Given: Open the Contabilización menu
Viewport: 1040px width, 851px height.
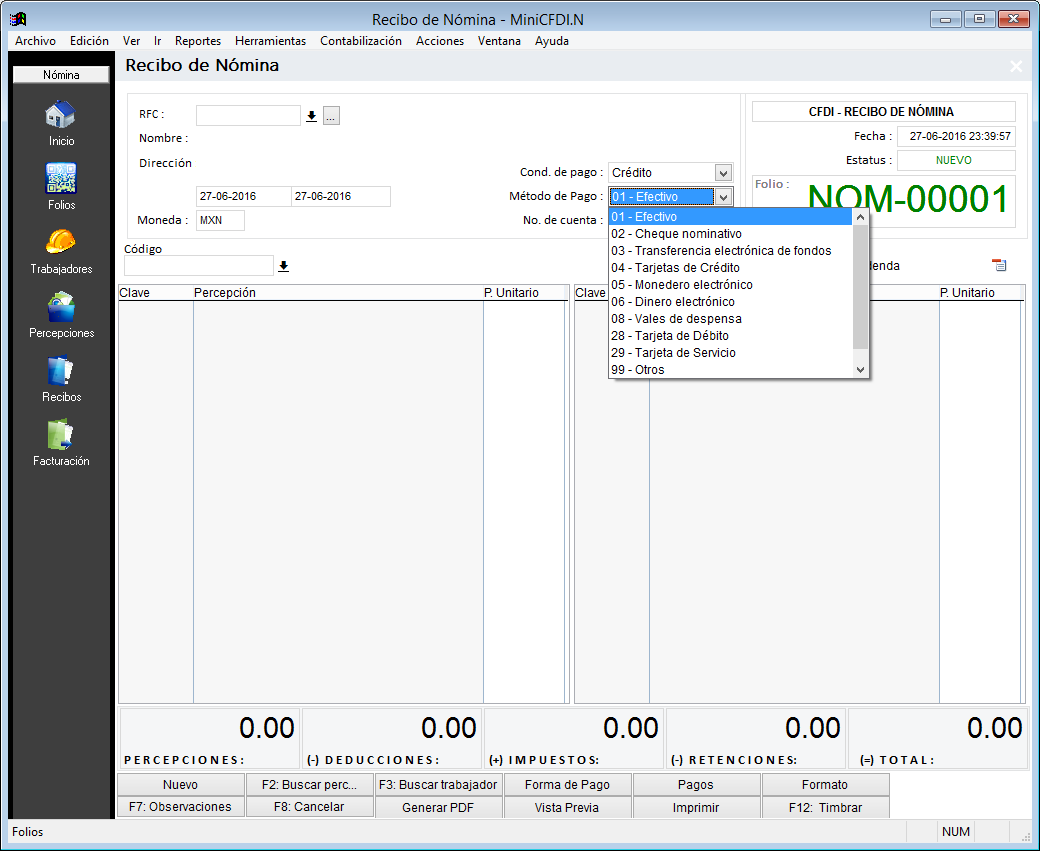Looking at the screenshot, I should [361, 41].
